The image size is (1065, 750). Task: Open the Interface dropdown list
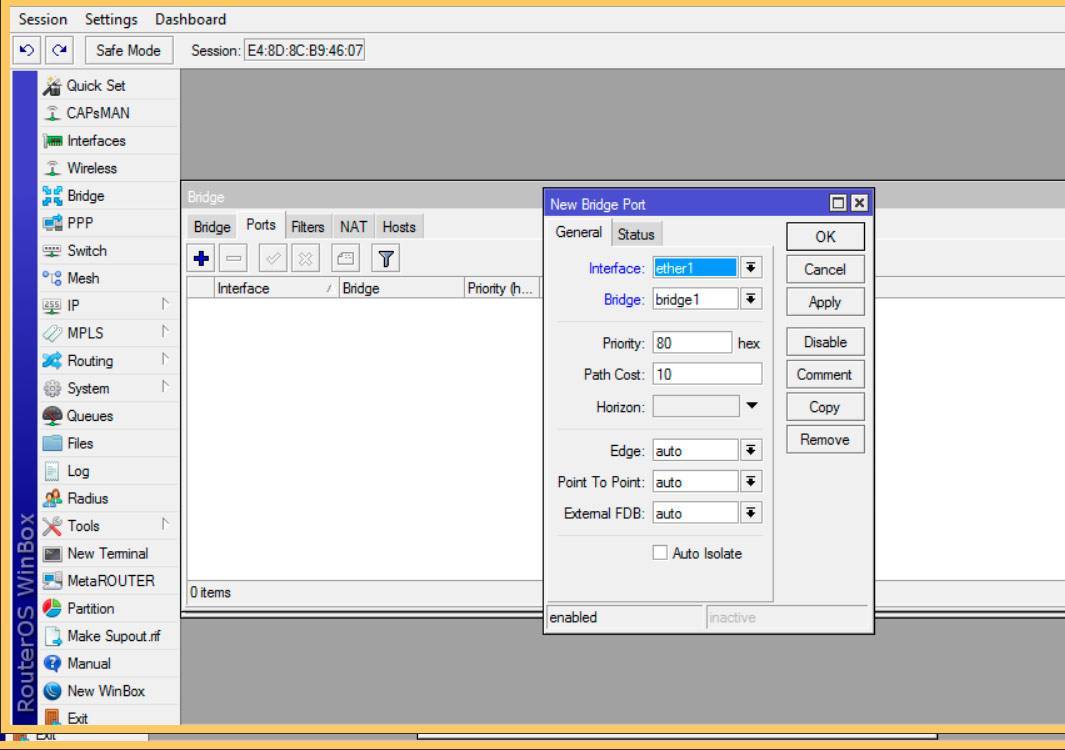tap(751, 268)
